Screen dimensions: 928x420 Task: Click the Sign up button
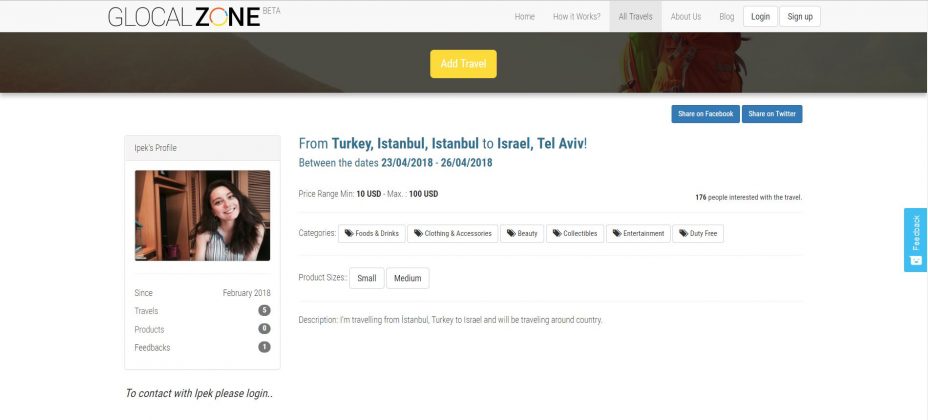[x=800, y=17]
